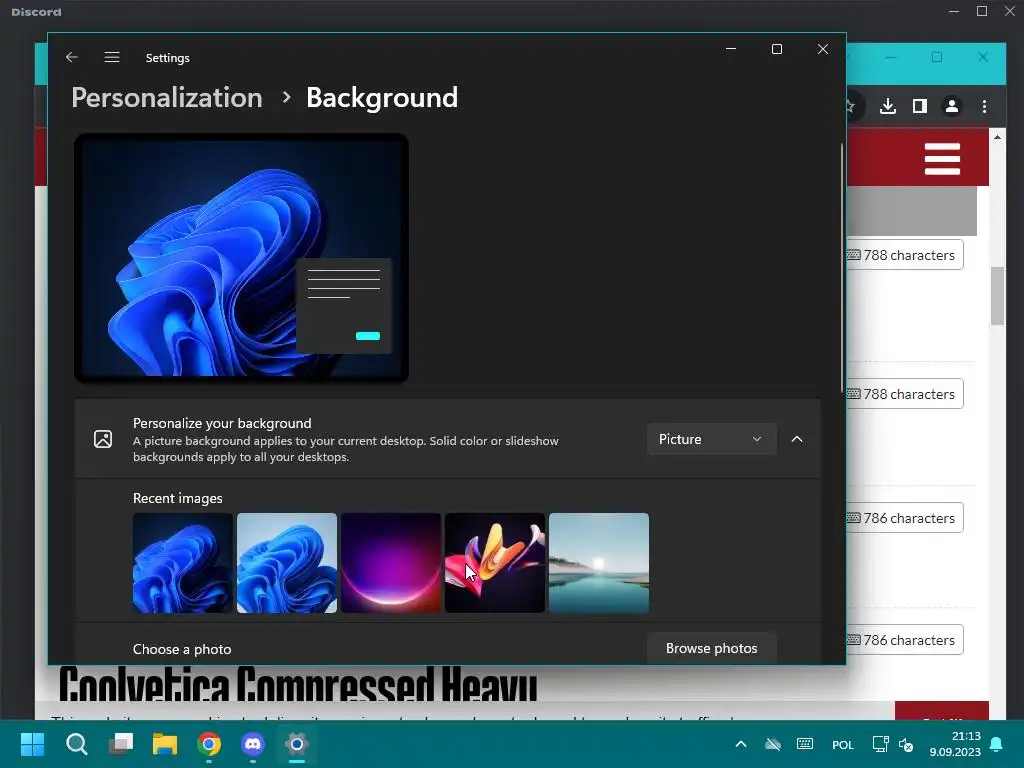Open Chrome three-dot menu
This screenshot has height=768, width=1024.
point(984,106)
